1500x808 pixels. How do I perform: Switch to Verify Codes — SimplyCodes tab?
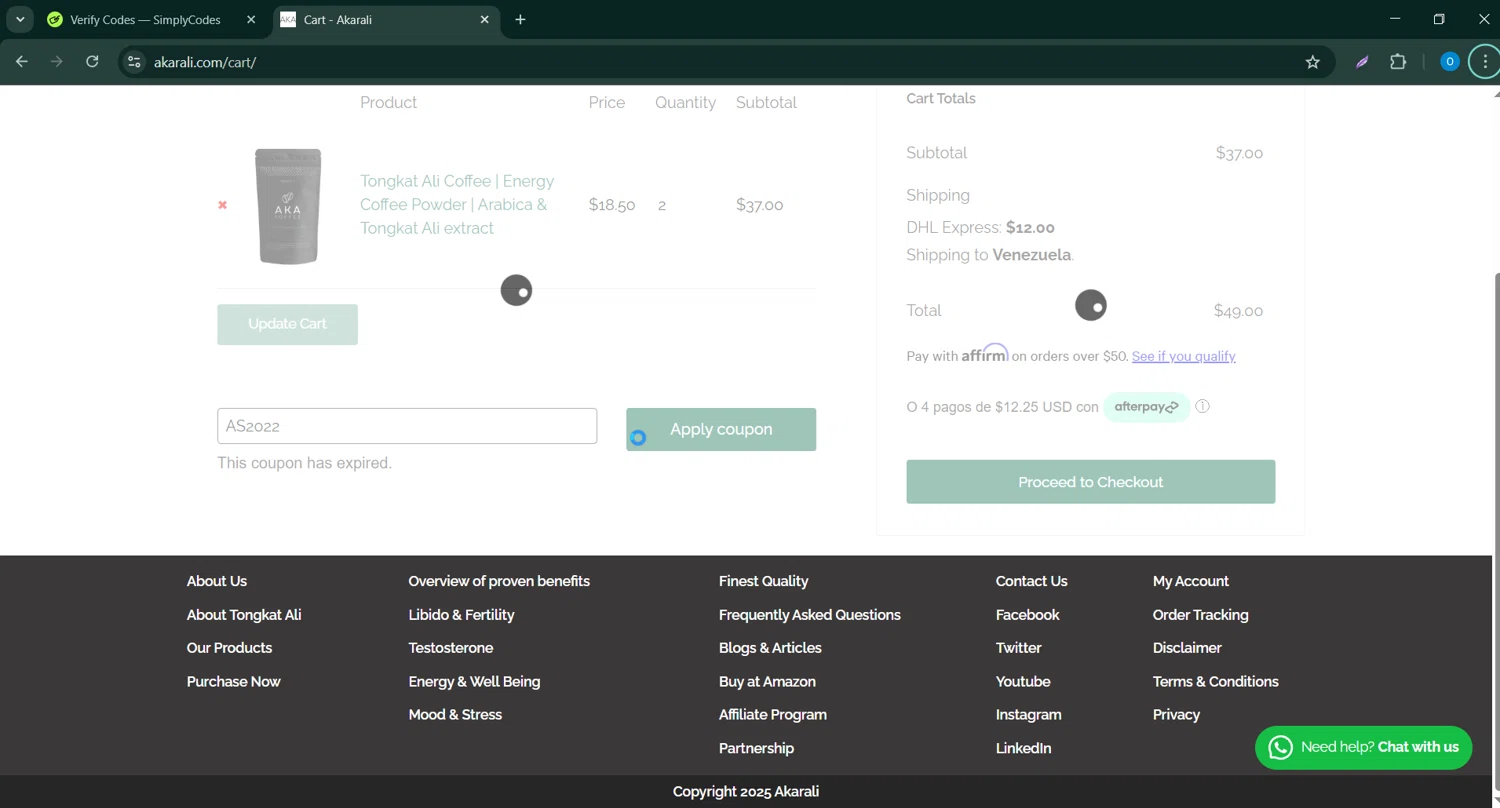tap(146, 20)
